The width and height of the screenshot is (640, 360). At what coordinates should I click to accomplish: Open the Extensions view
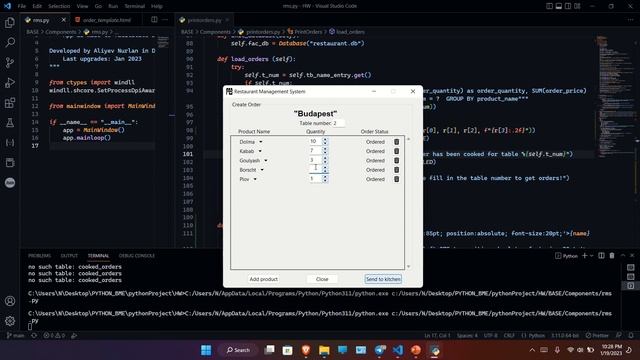(10, 102)
